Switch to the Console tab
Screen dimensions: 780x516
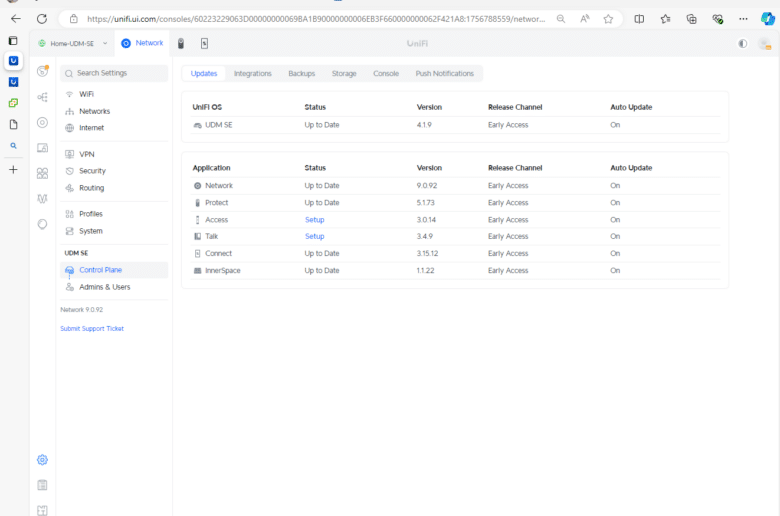386,73
